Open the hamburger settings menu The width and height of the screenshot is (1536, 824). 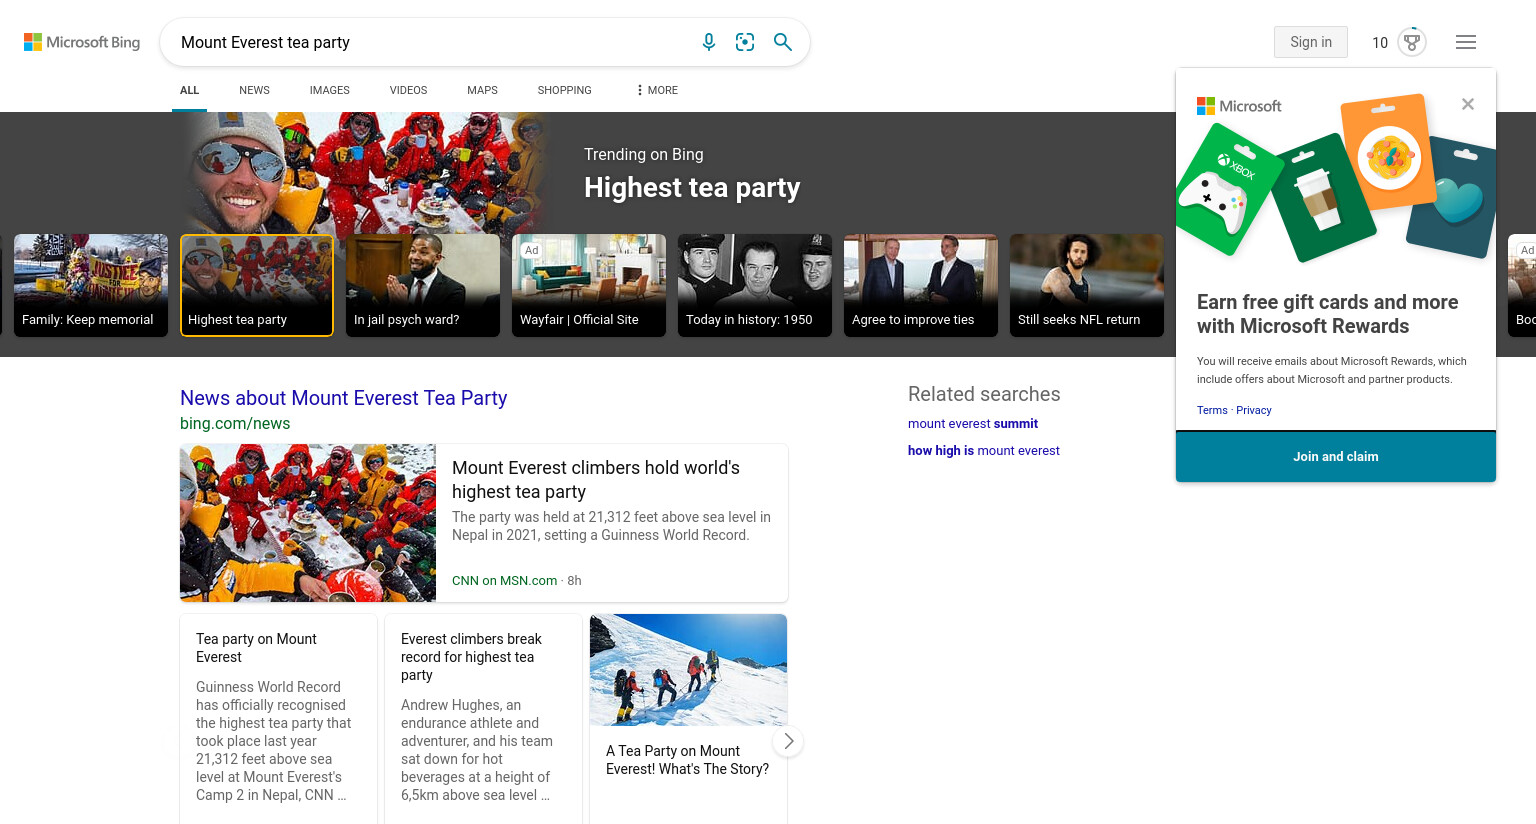pyautogui.click(x=1466, y=42)
